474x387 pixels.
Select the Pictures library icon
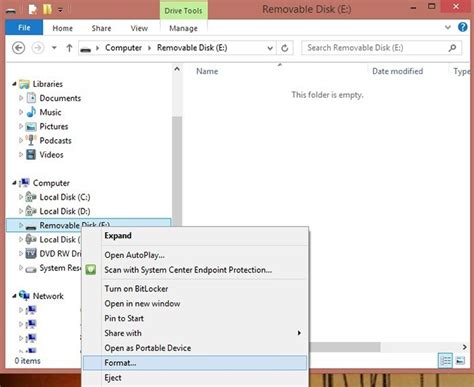coord(31,126)
